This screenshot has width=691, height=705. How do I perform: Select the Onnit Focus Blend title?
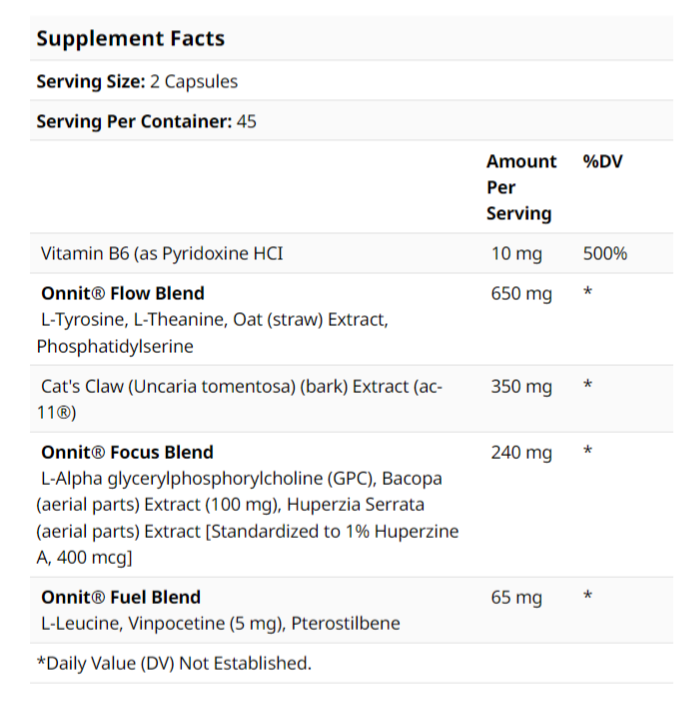[x=127, y=452]
